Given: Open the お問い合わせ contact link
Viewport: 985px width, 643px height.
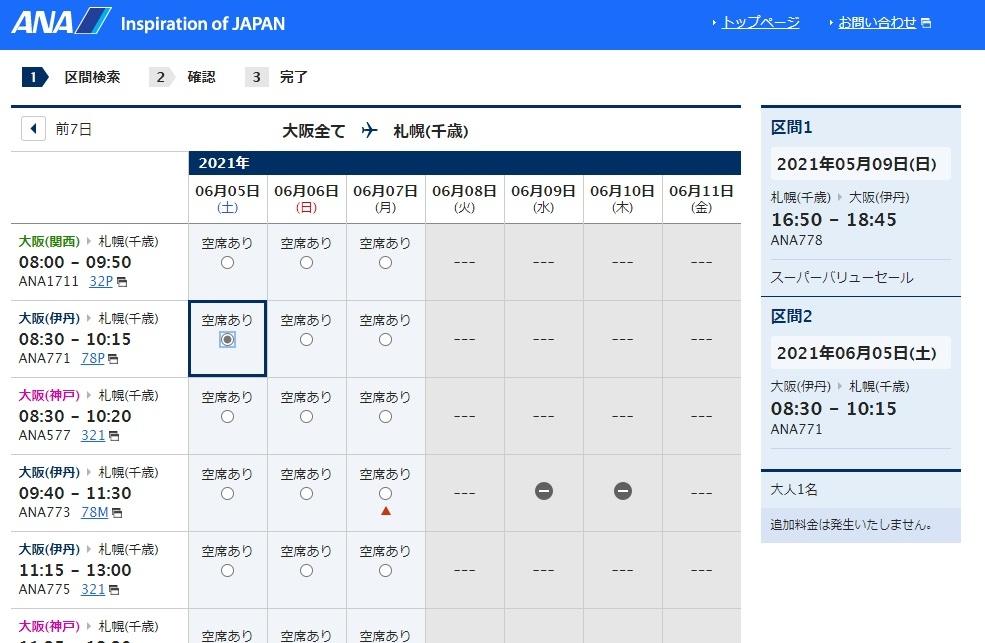Looking at the screenshot, I should (x=876, y=22).
